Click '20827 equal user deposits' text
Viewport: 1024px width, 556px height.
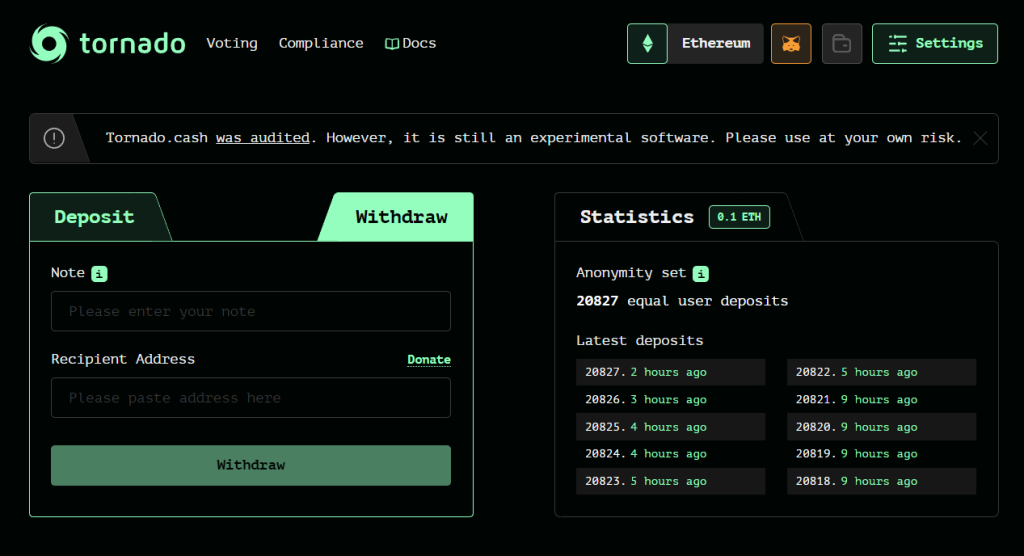click(x=682, y=301)
